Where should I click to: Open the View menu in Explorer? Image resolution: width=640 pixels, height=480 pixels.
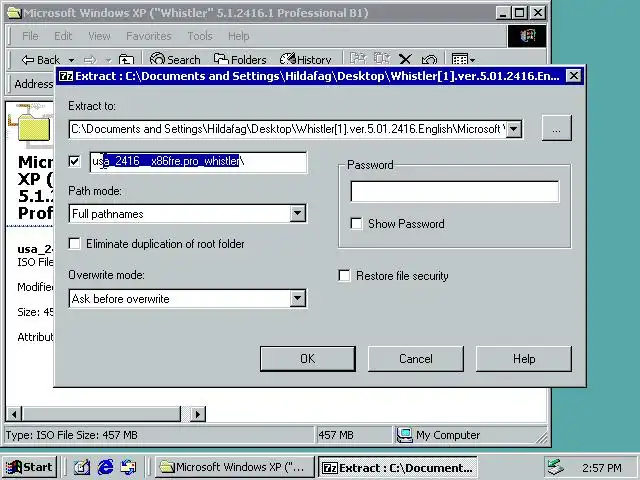(99, 36)
